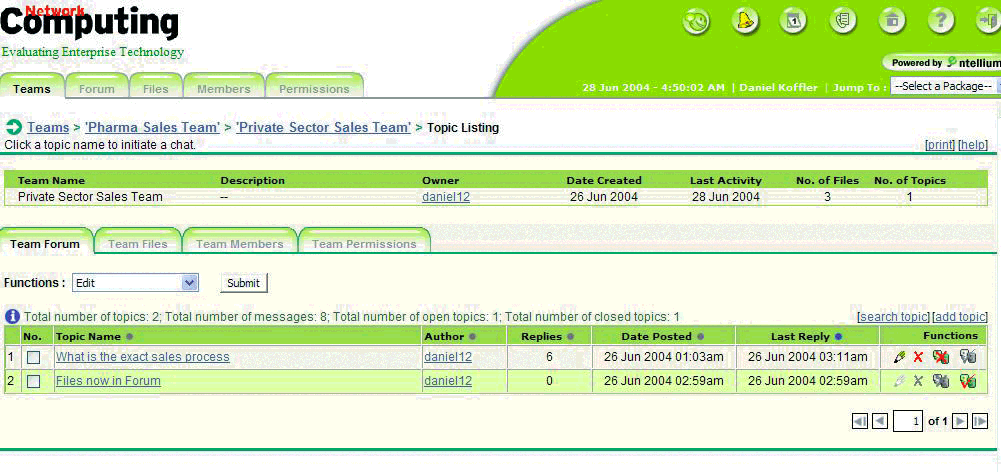Image resolution: width=1001 pixels, height=472 pixels.
Task: Check the box for topic 1
Action: coord(34,357)
